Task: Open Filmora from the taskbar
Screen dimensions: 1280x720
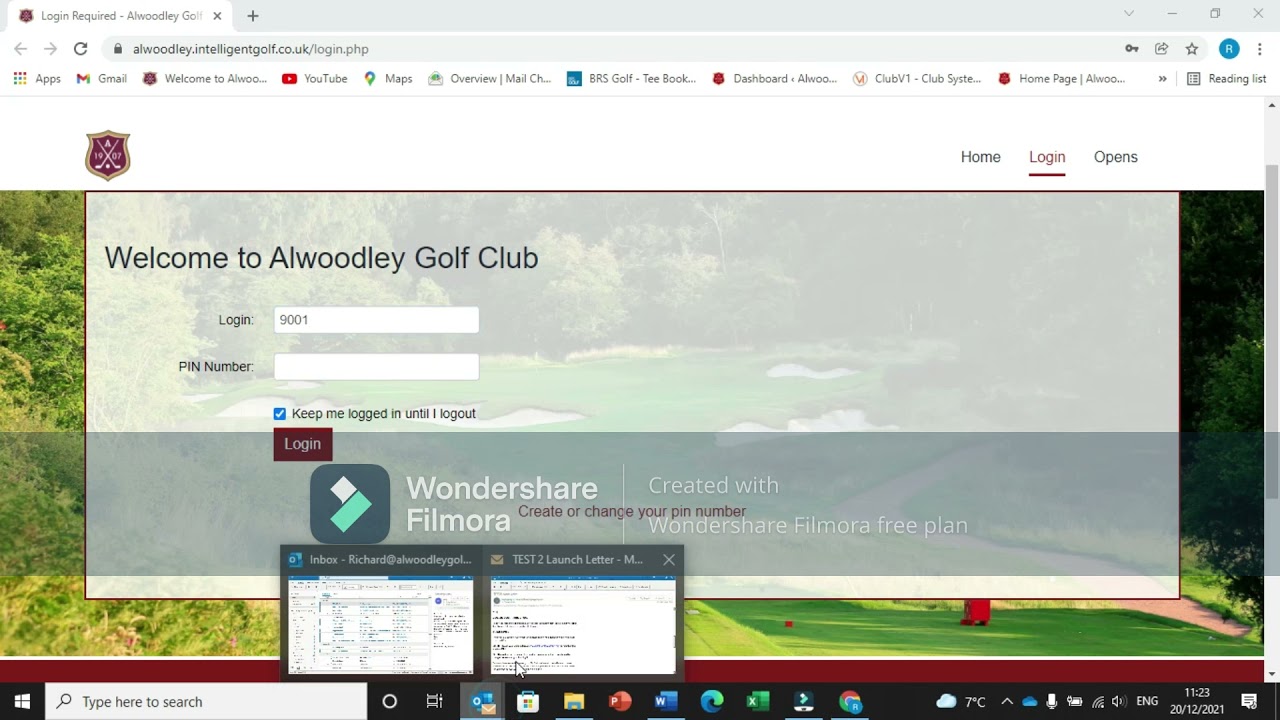Action: [804, 701]
